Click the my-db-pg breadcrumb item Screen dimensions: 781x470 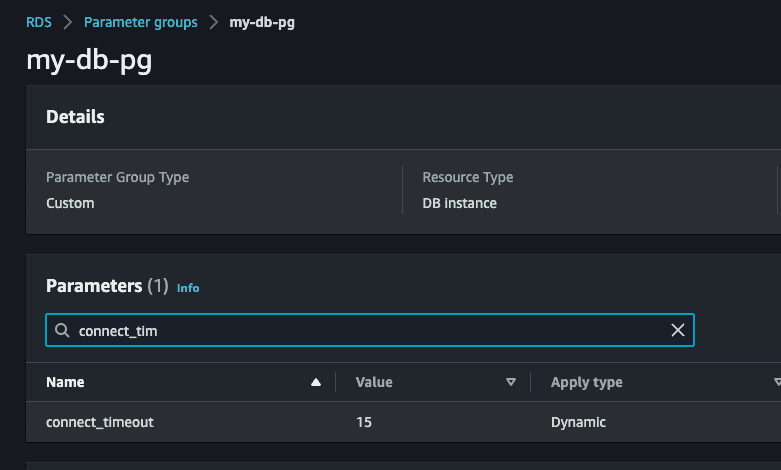point(262,22)
